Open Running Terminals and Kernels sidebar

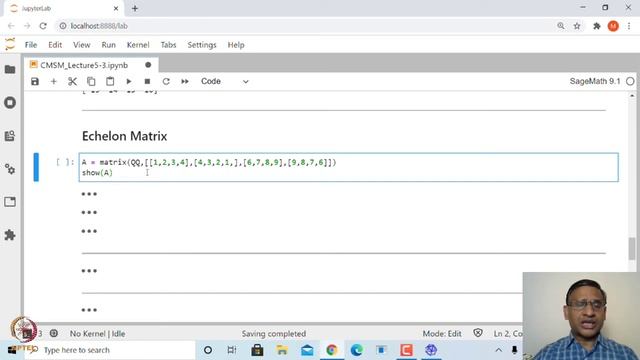[10, 102]
